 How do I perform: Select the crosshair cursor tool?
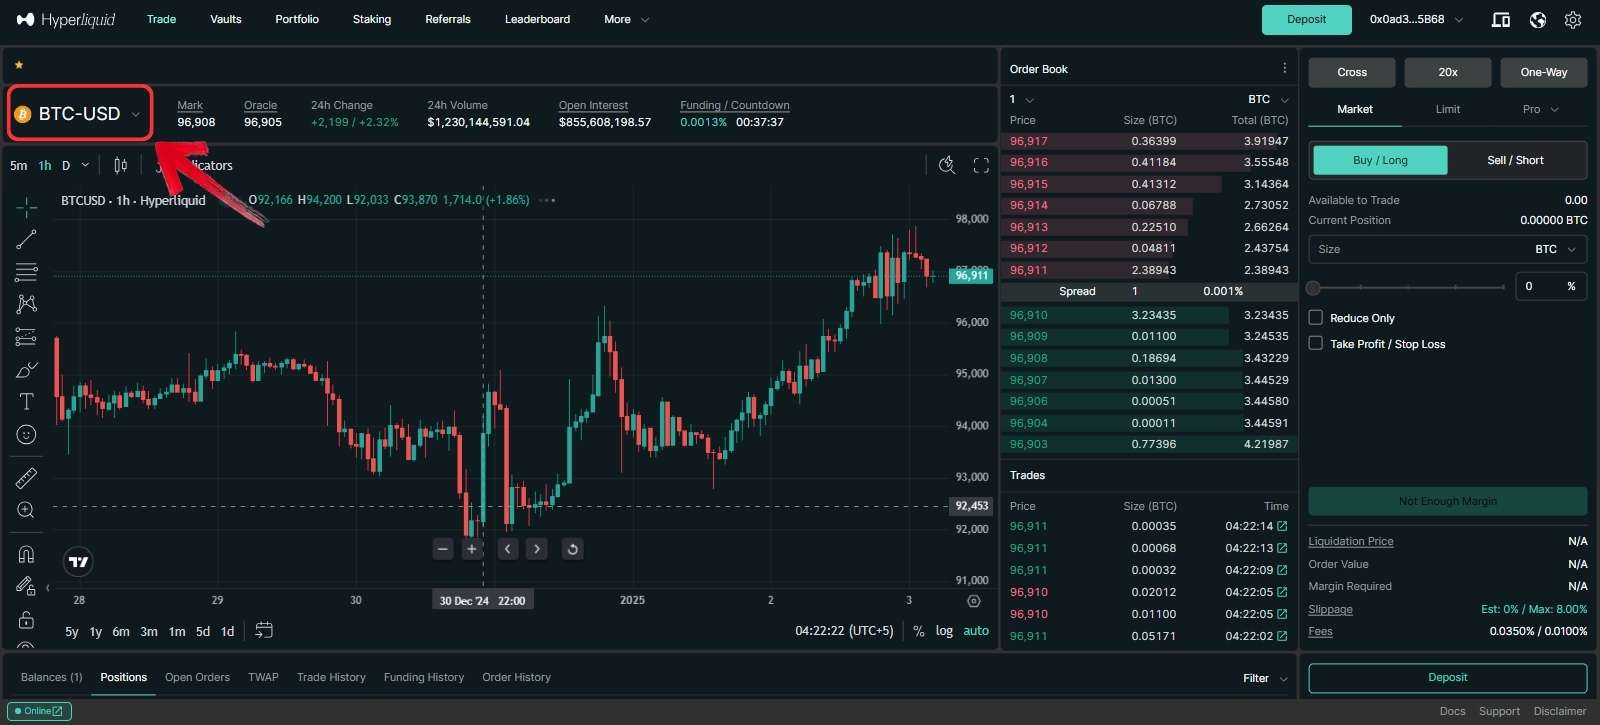[26, 207]
